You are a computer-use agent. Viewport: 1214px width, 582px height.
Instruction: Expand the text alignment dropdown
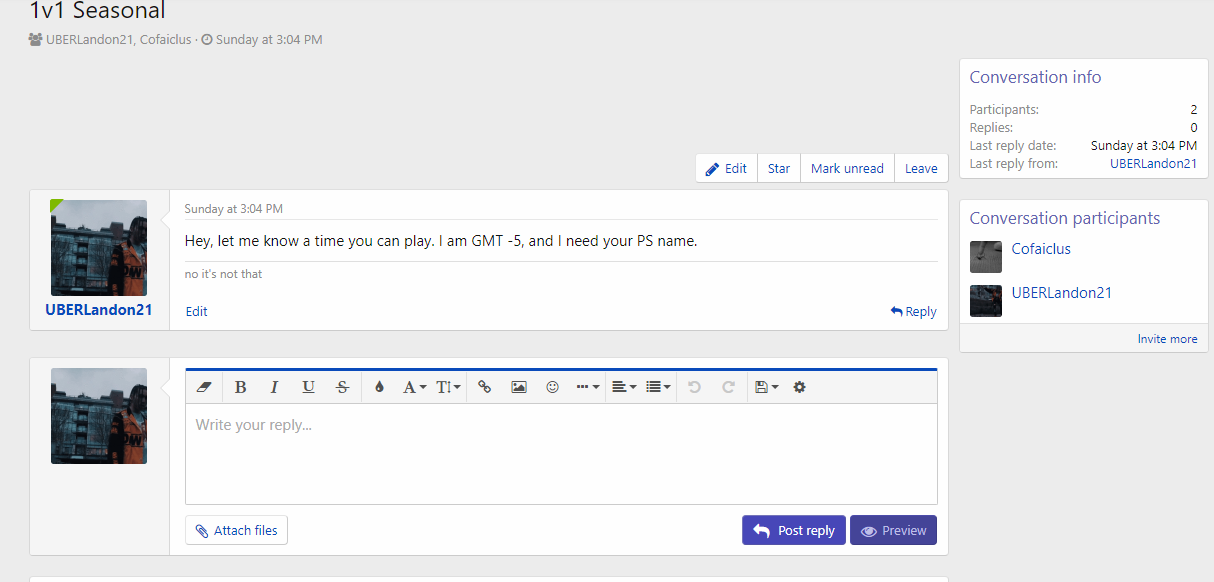coord(624,387)
